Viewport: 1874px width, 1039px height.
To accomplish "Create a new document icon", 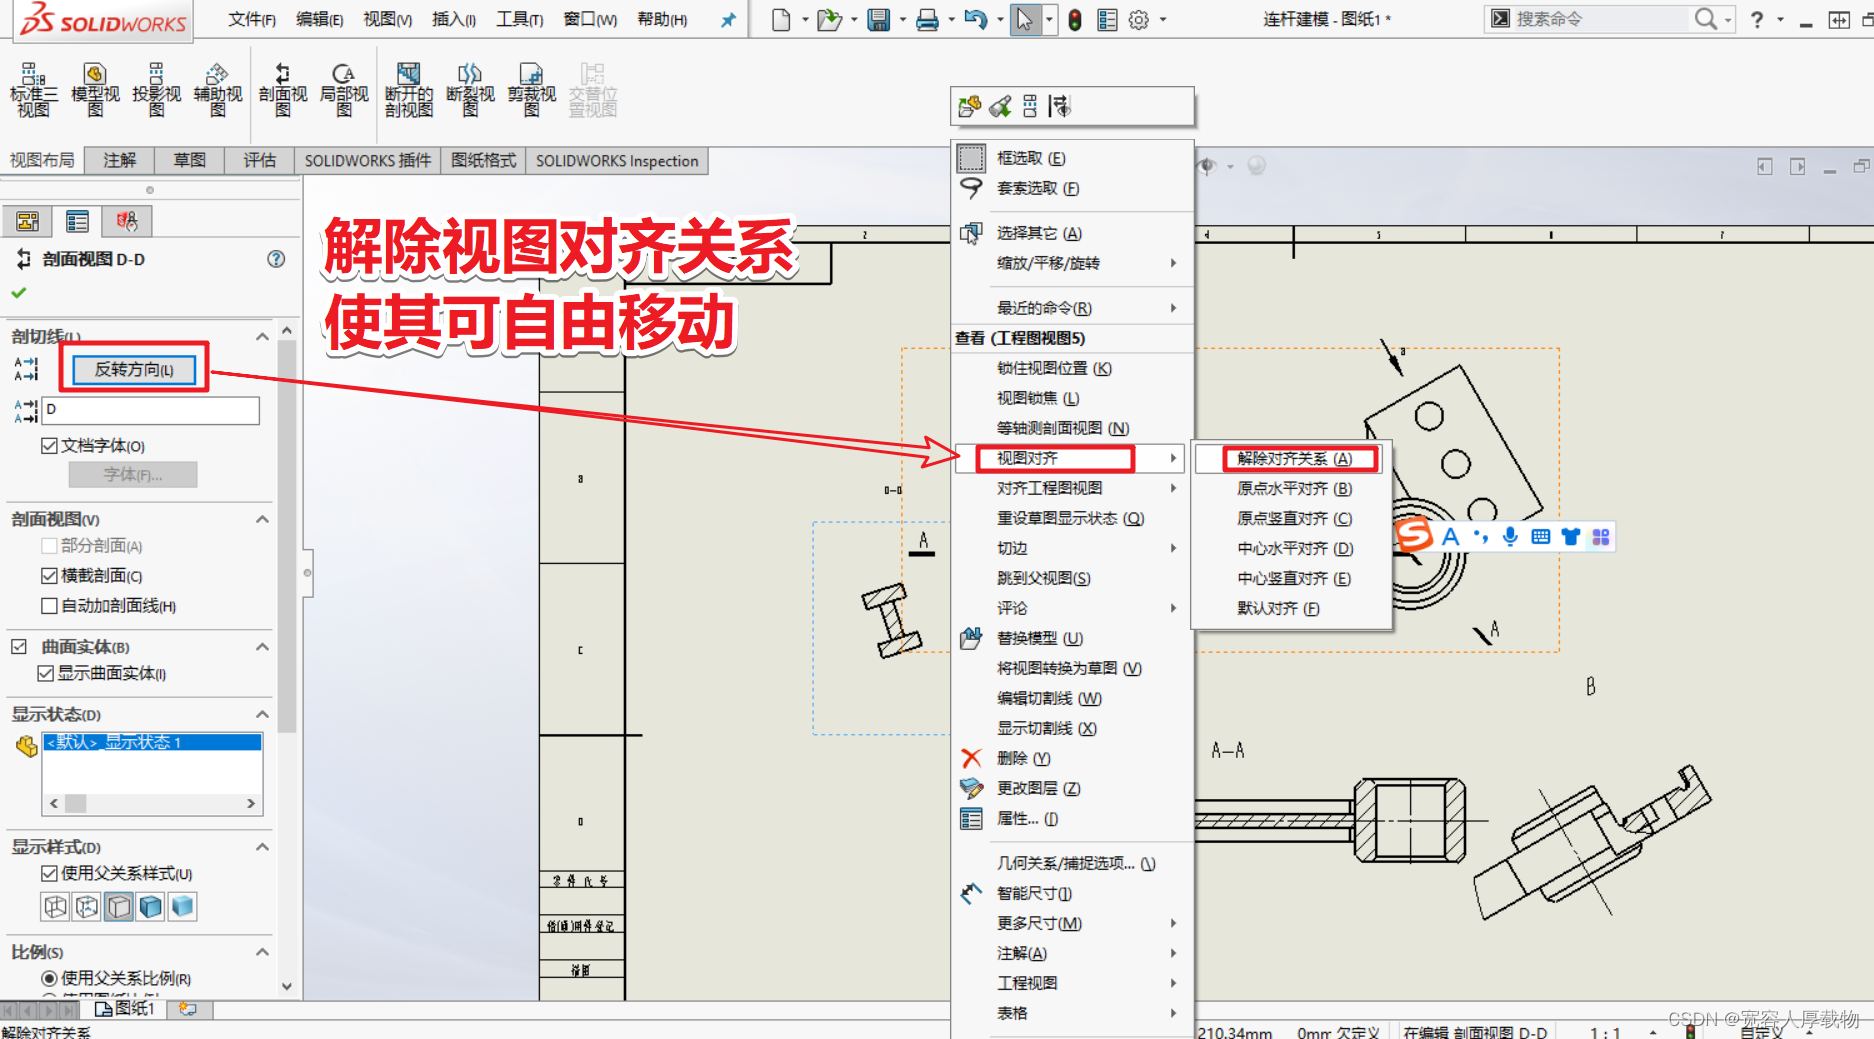I will point(782,19).
